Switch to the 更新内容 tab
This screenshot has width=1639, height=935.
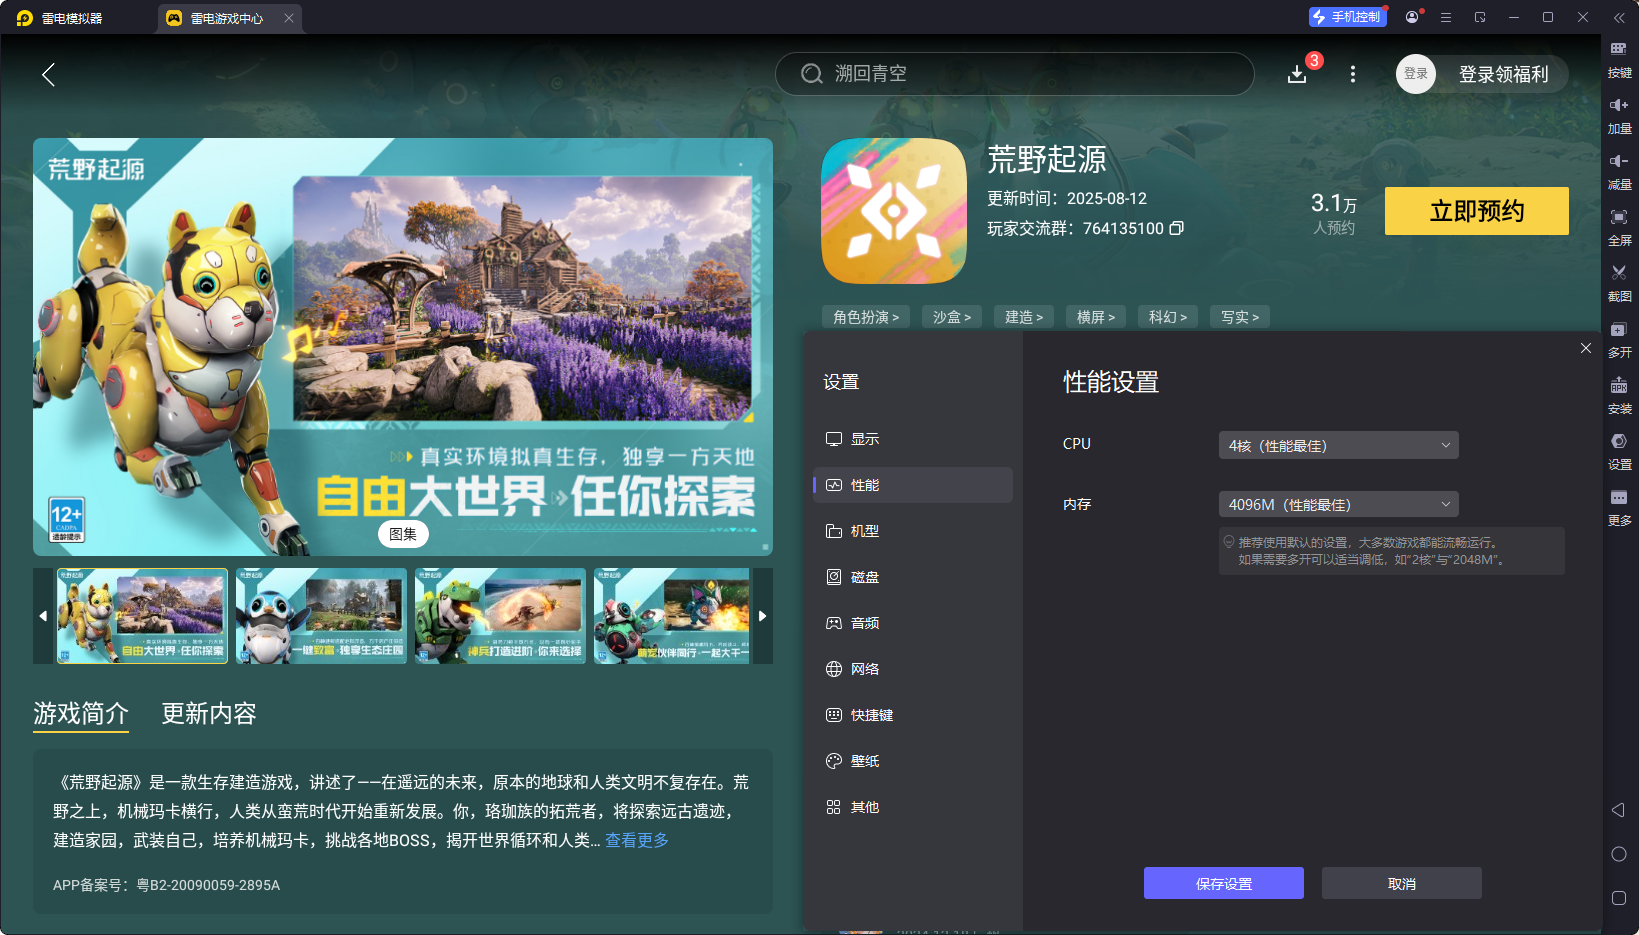click(208, 714)
